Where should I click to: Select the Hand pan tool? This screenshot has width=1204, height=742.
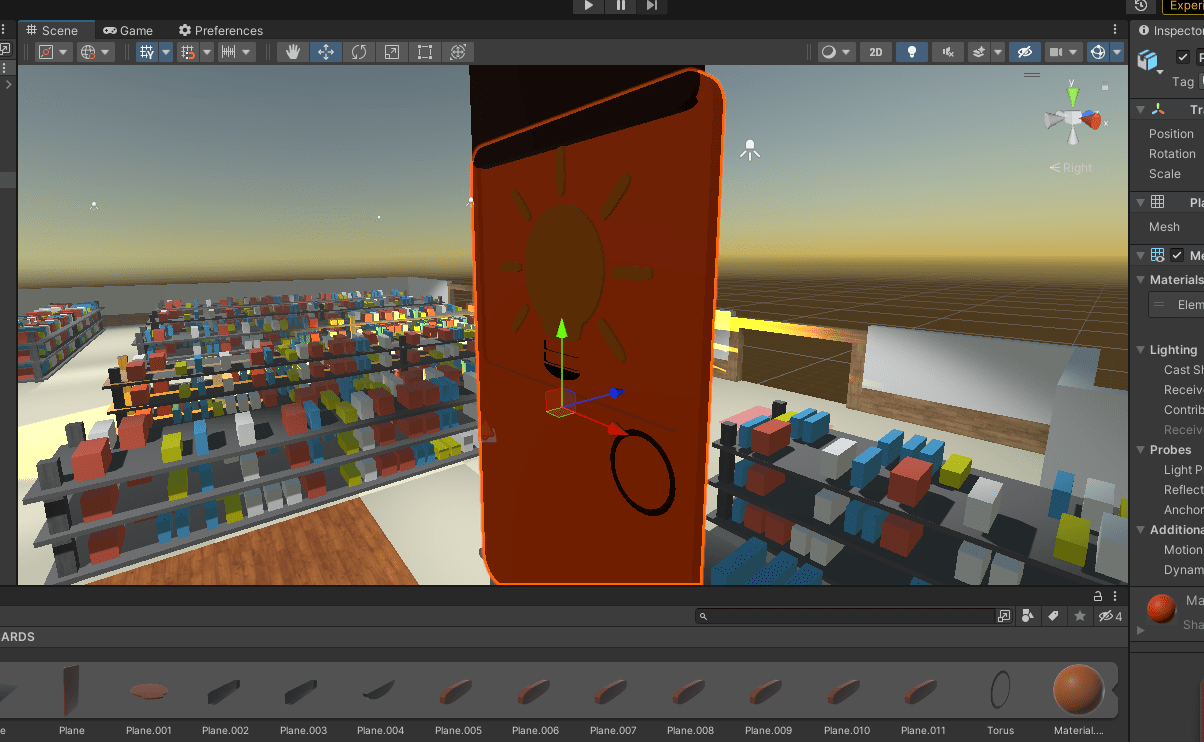point(292,52)
